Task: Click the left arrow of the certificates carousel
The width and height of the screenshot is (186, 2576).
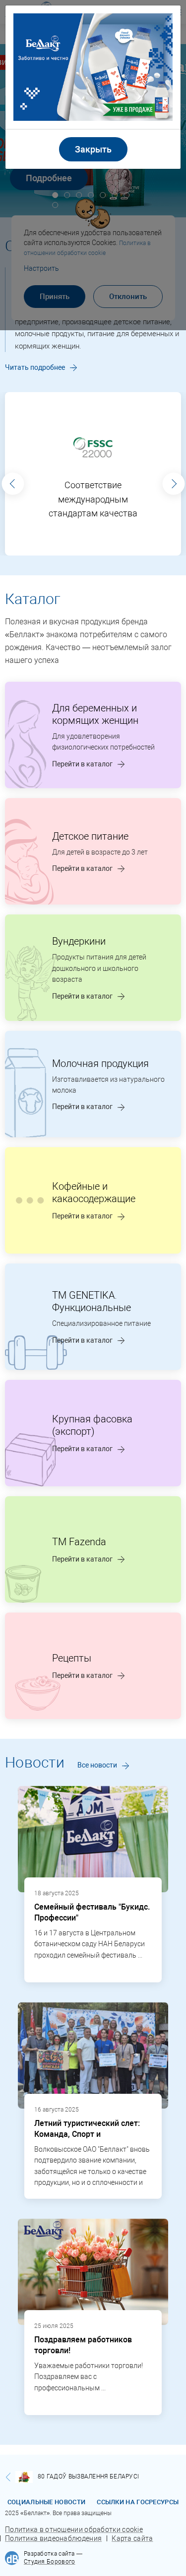Action: (x=12, y=483)
